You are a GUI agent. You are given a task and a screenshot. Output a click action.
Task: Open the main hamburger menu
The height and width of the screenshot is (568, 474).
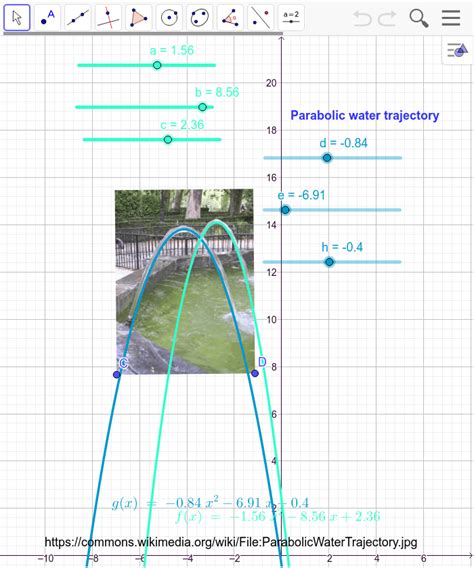[x=451, y=18]
